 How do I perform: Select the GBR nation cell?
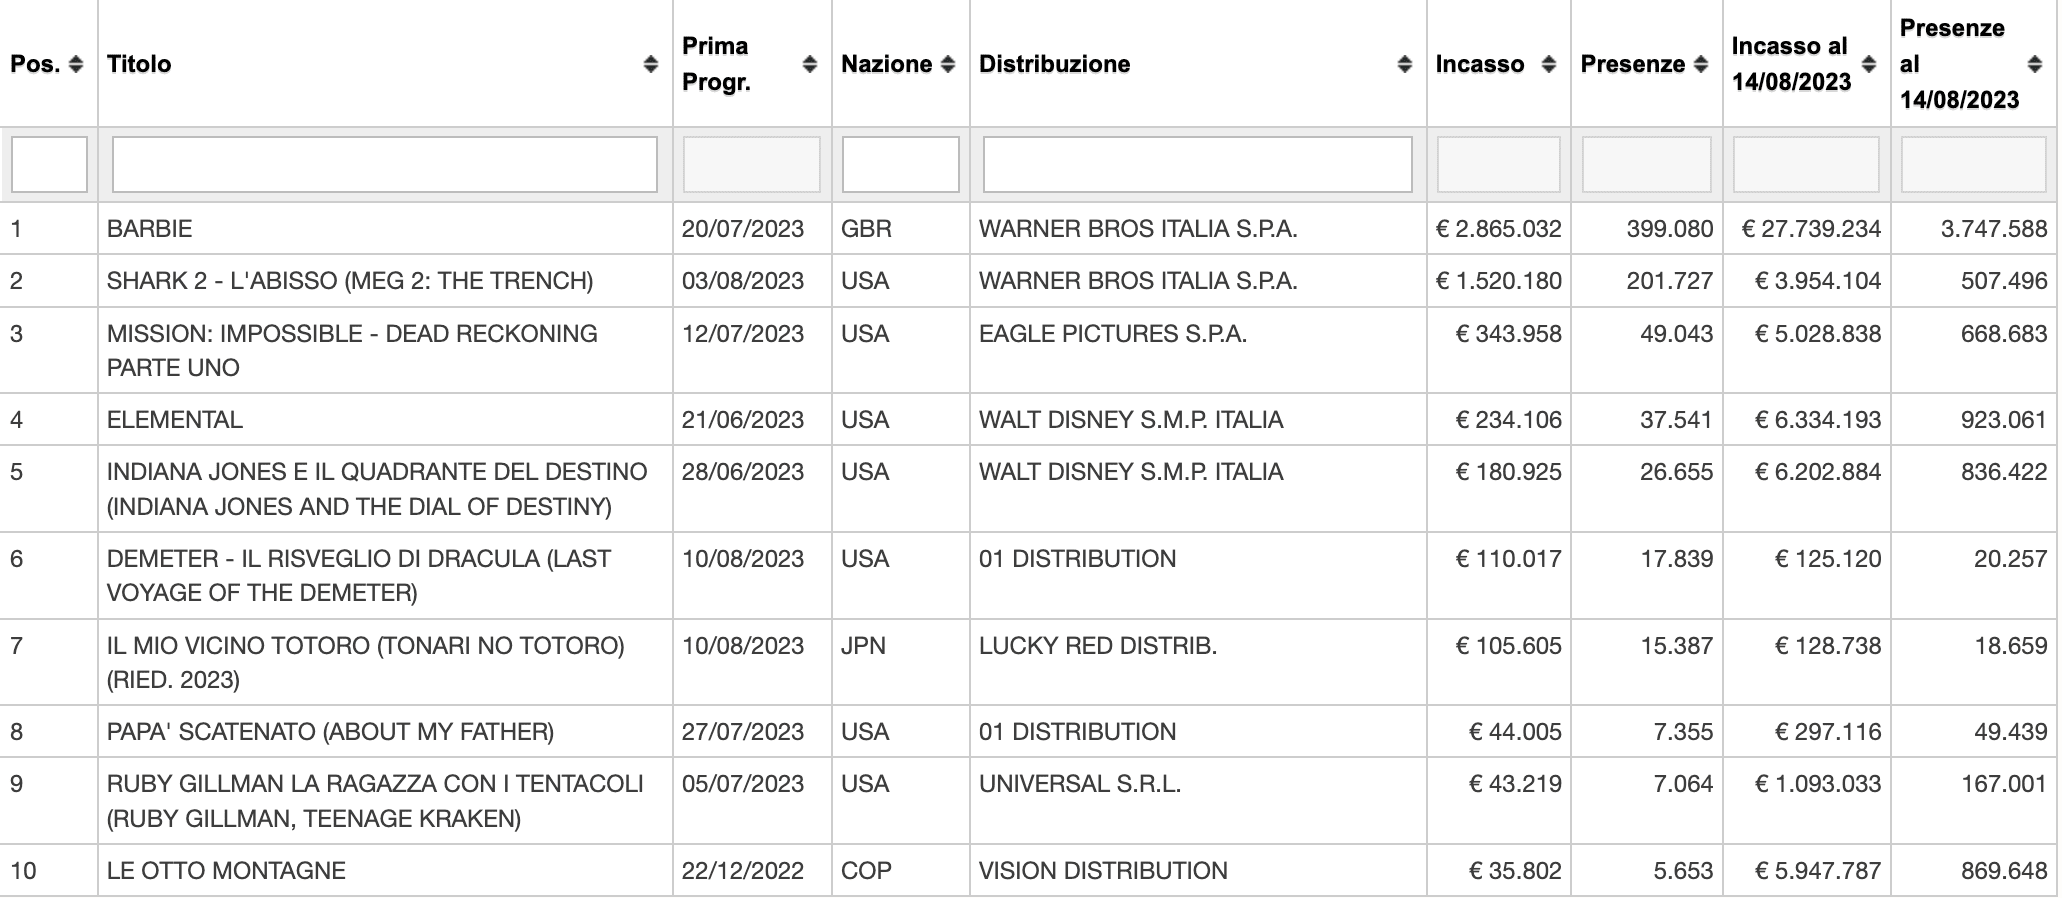tap(867, 229)
